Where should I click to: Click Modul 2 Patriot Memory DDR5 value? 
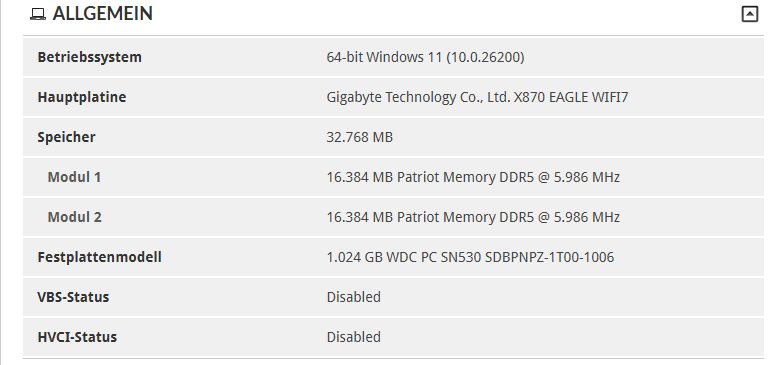click(x=473, y=217)
